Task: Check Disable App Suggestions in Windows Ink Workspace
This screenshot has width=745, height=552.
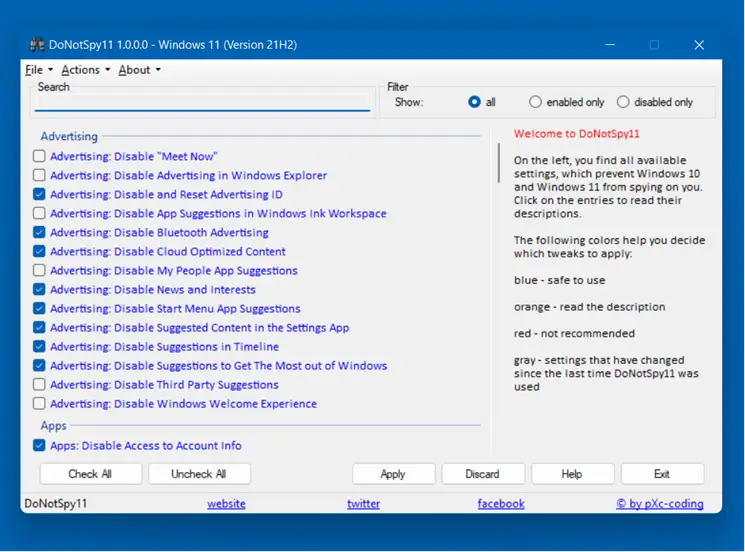Action: point(39,213)
